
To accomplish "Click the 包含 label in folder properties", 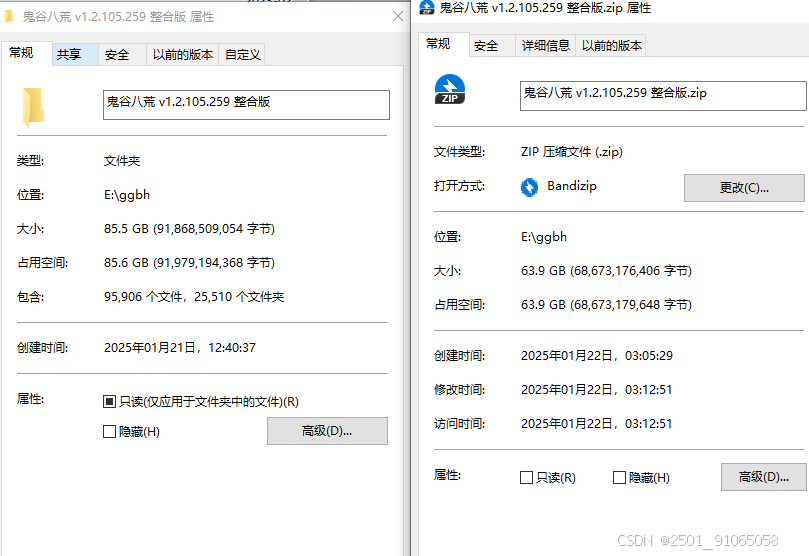I will (x=30, y=297).
